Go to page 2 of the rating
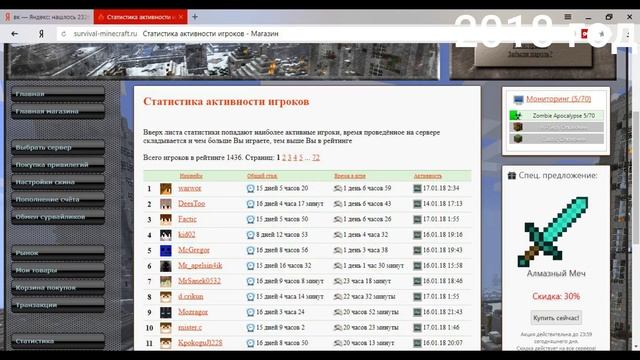 tap(284, 158)
